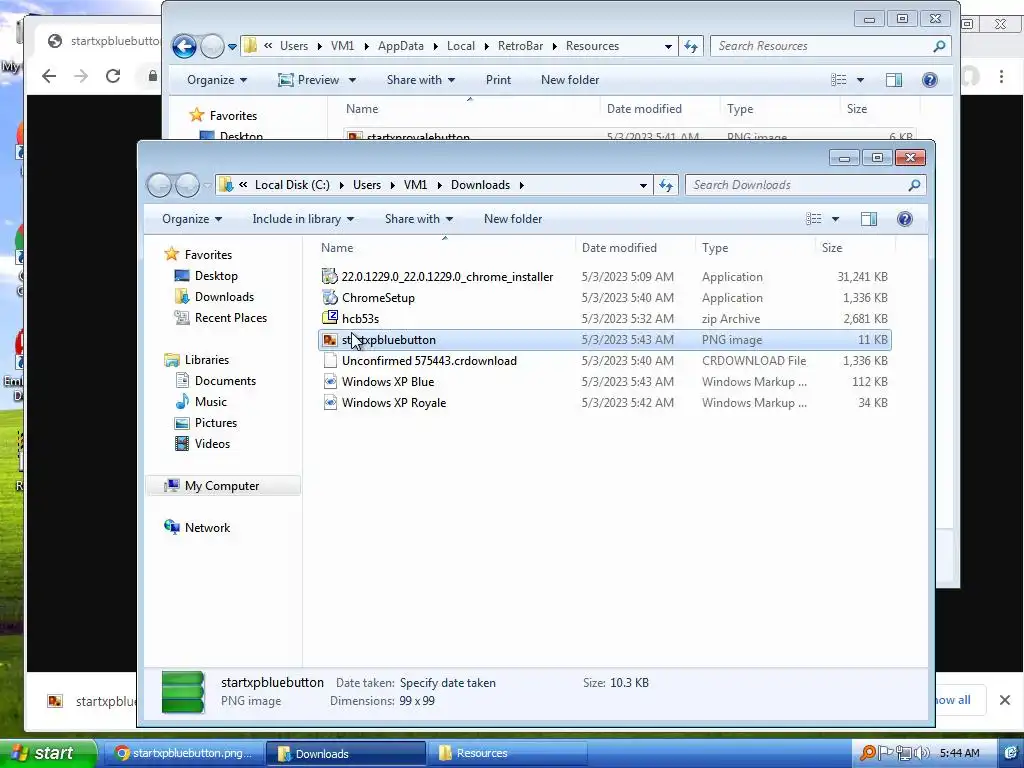Click AppData in Resources breadcrumb
1024x768 pixels.
click(x=400, y=46)
